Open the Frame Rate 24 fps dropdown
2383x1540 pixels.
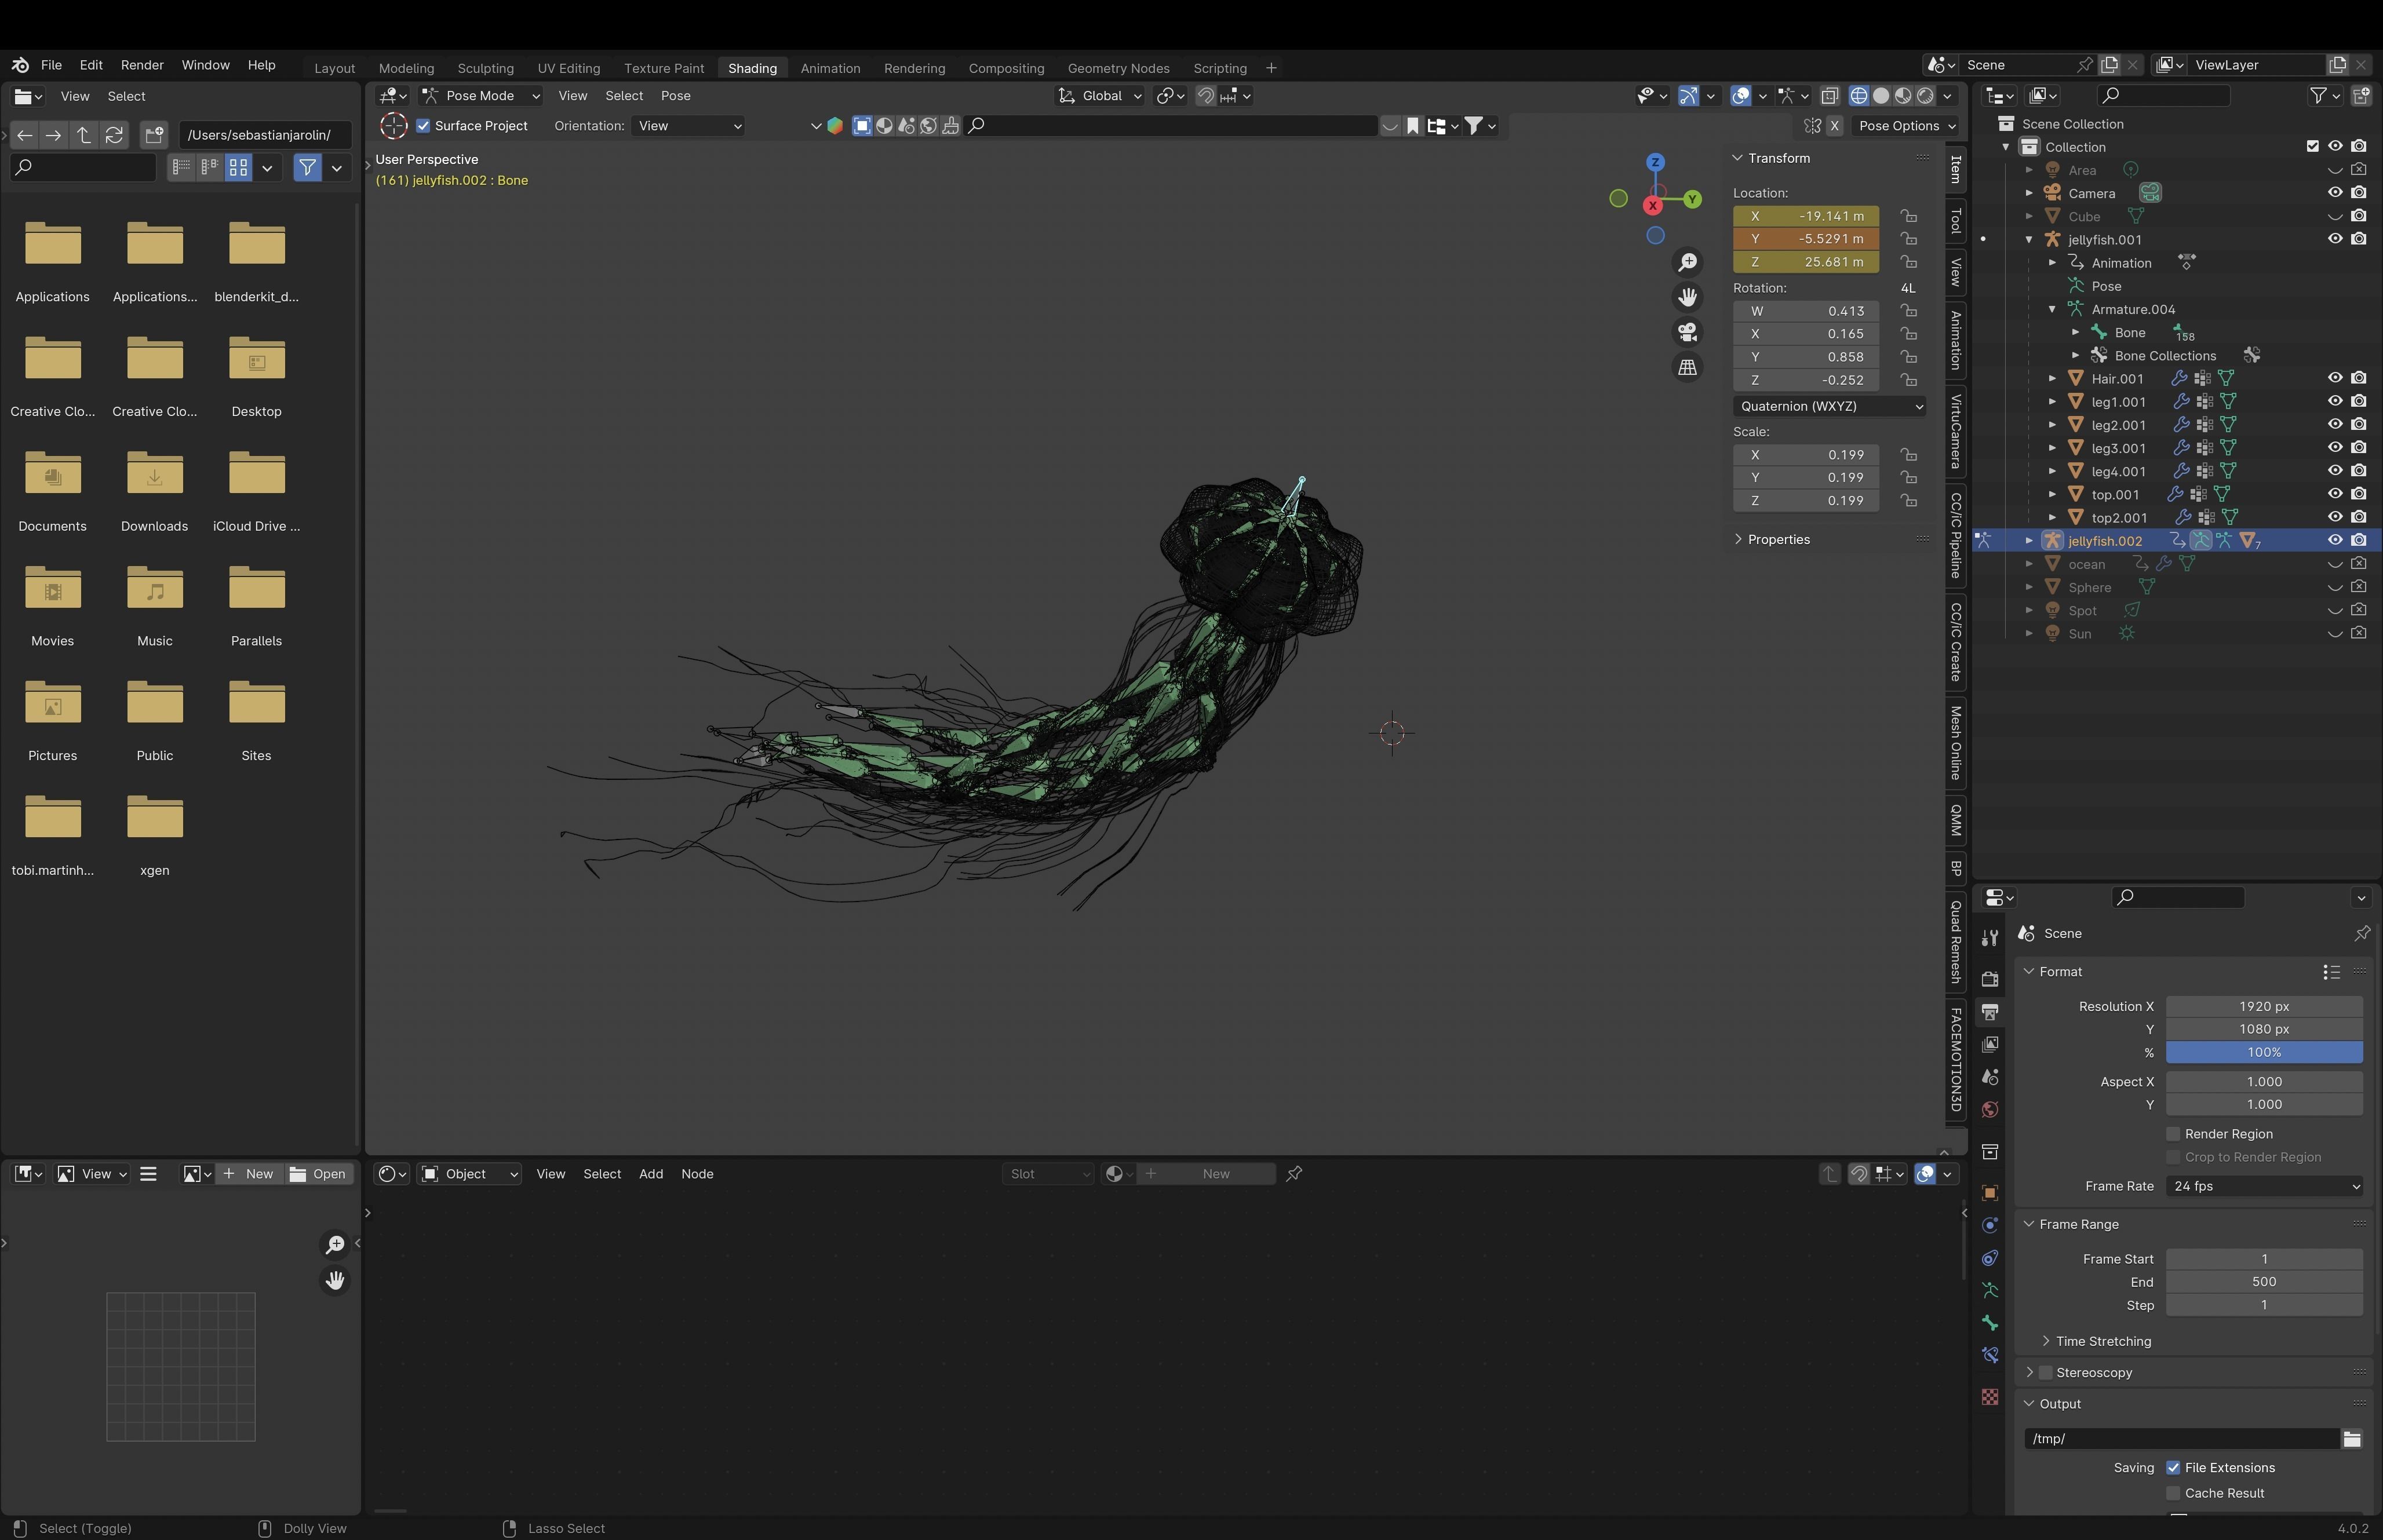tap(2264, 1187)
